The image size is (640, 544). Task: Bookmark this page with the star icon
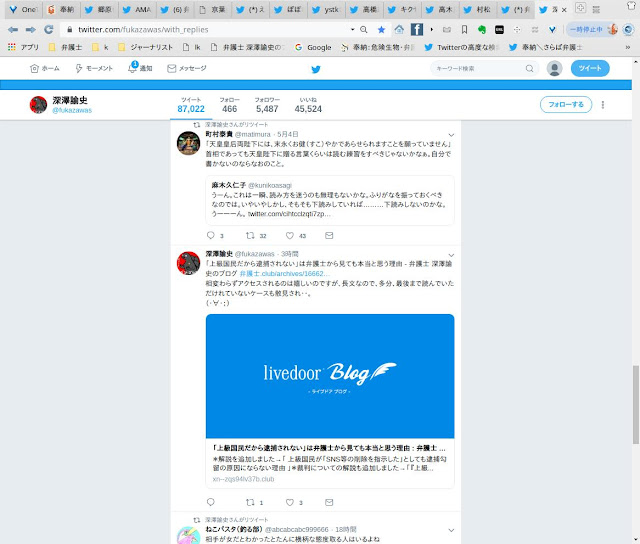381,29
